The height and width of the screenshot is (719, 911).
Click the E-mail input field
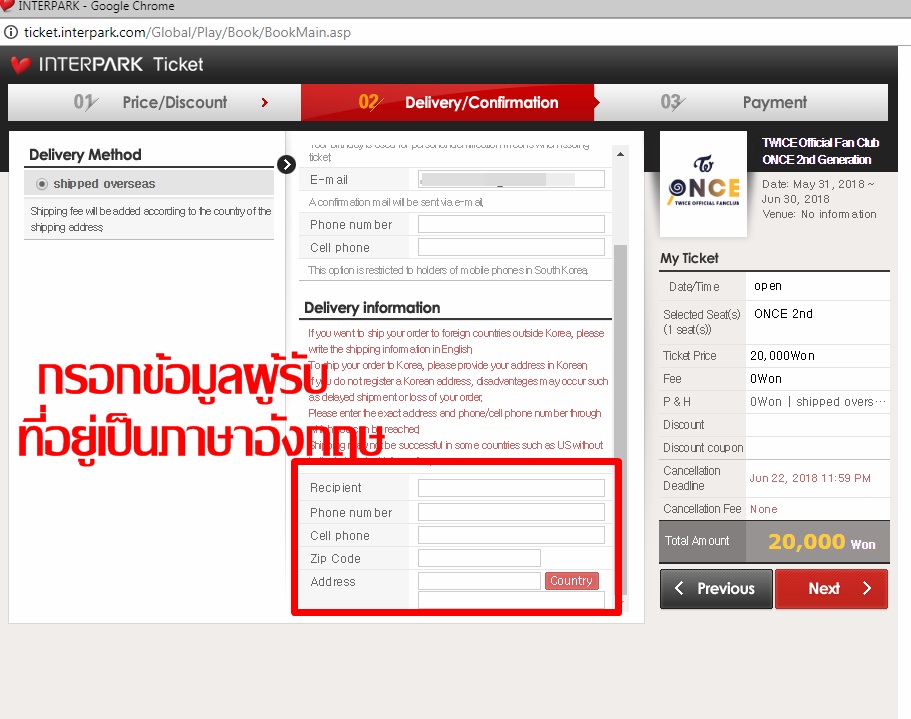[511, 179]
